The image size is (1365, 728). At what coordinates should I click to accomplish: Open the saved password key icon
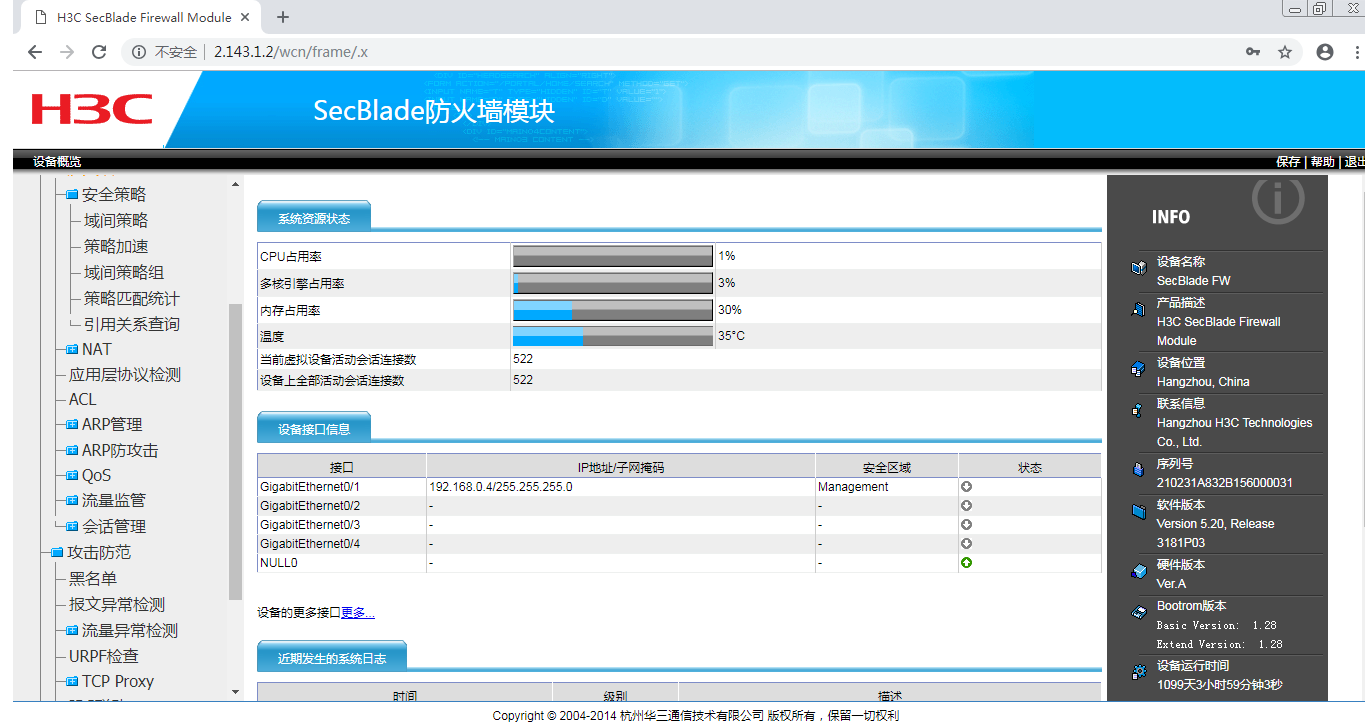1253,52
